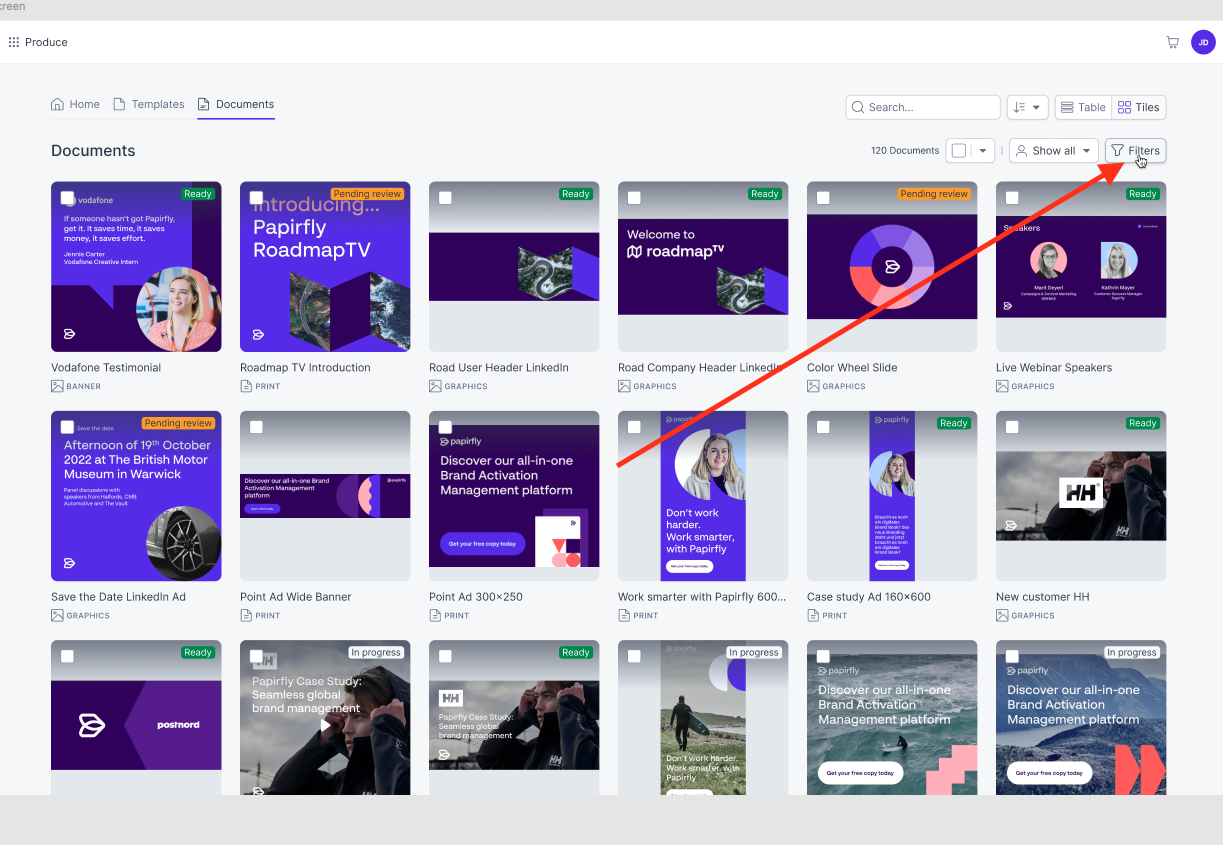Toggle the select-all documents checkbox
The width and height of the screenshot is (1223, 845).
click(959, 151)
